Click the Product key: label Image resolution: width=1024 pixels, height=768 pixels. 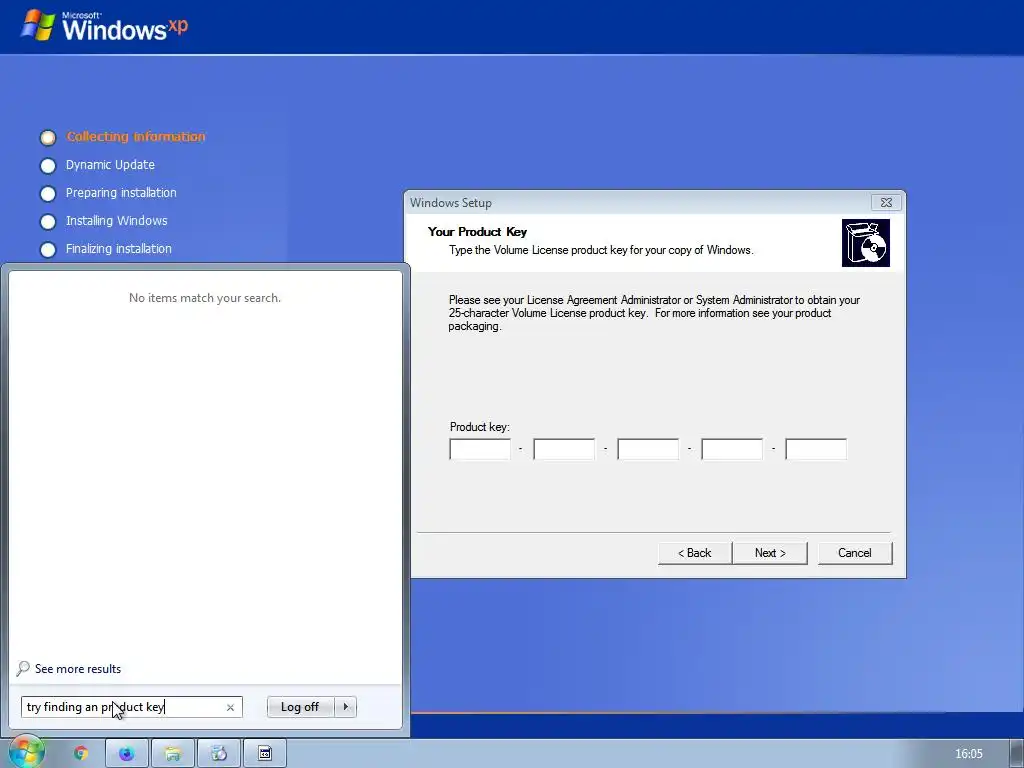479,426
